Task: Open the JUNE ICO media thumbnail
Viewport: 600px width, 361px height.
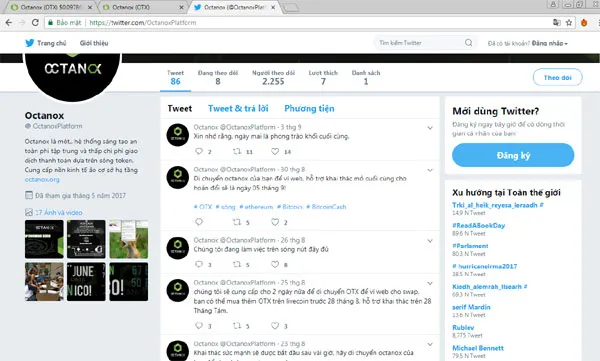Action: [86, 281]
